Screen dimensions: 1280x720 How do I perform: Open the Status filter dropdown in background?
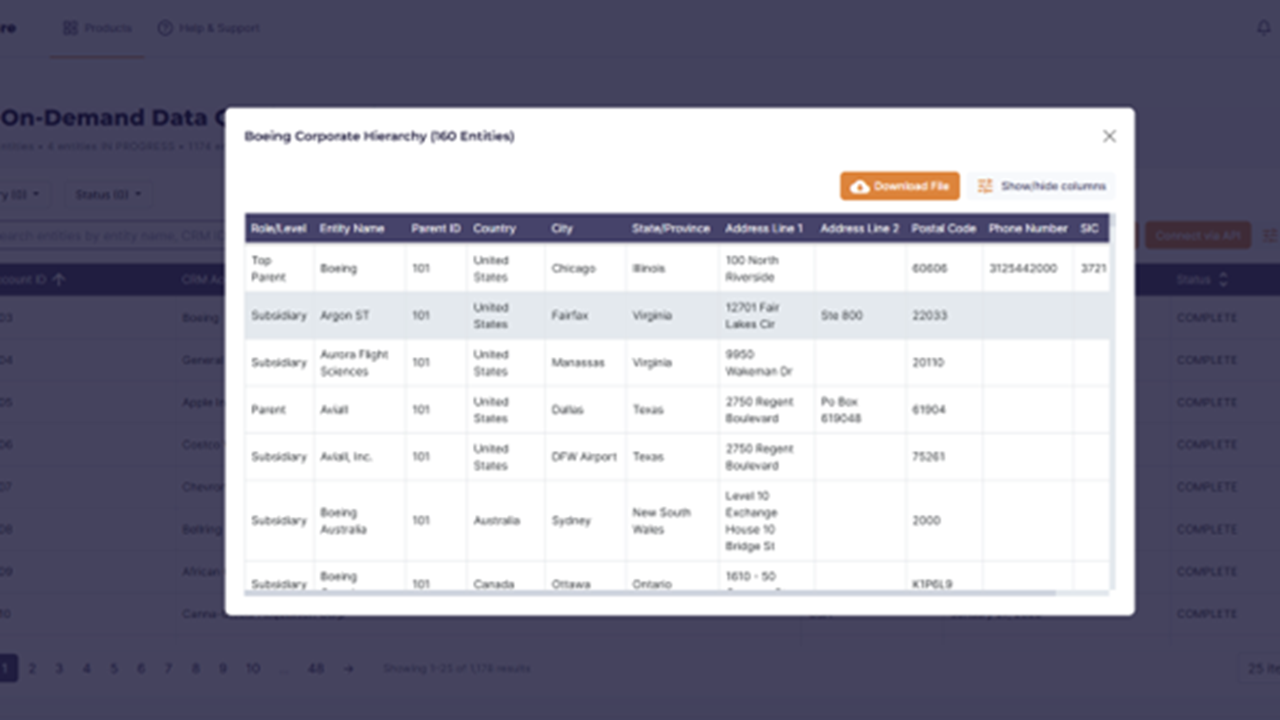pos(108,194)
